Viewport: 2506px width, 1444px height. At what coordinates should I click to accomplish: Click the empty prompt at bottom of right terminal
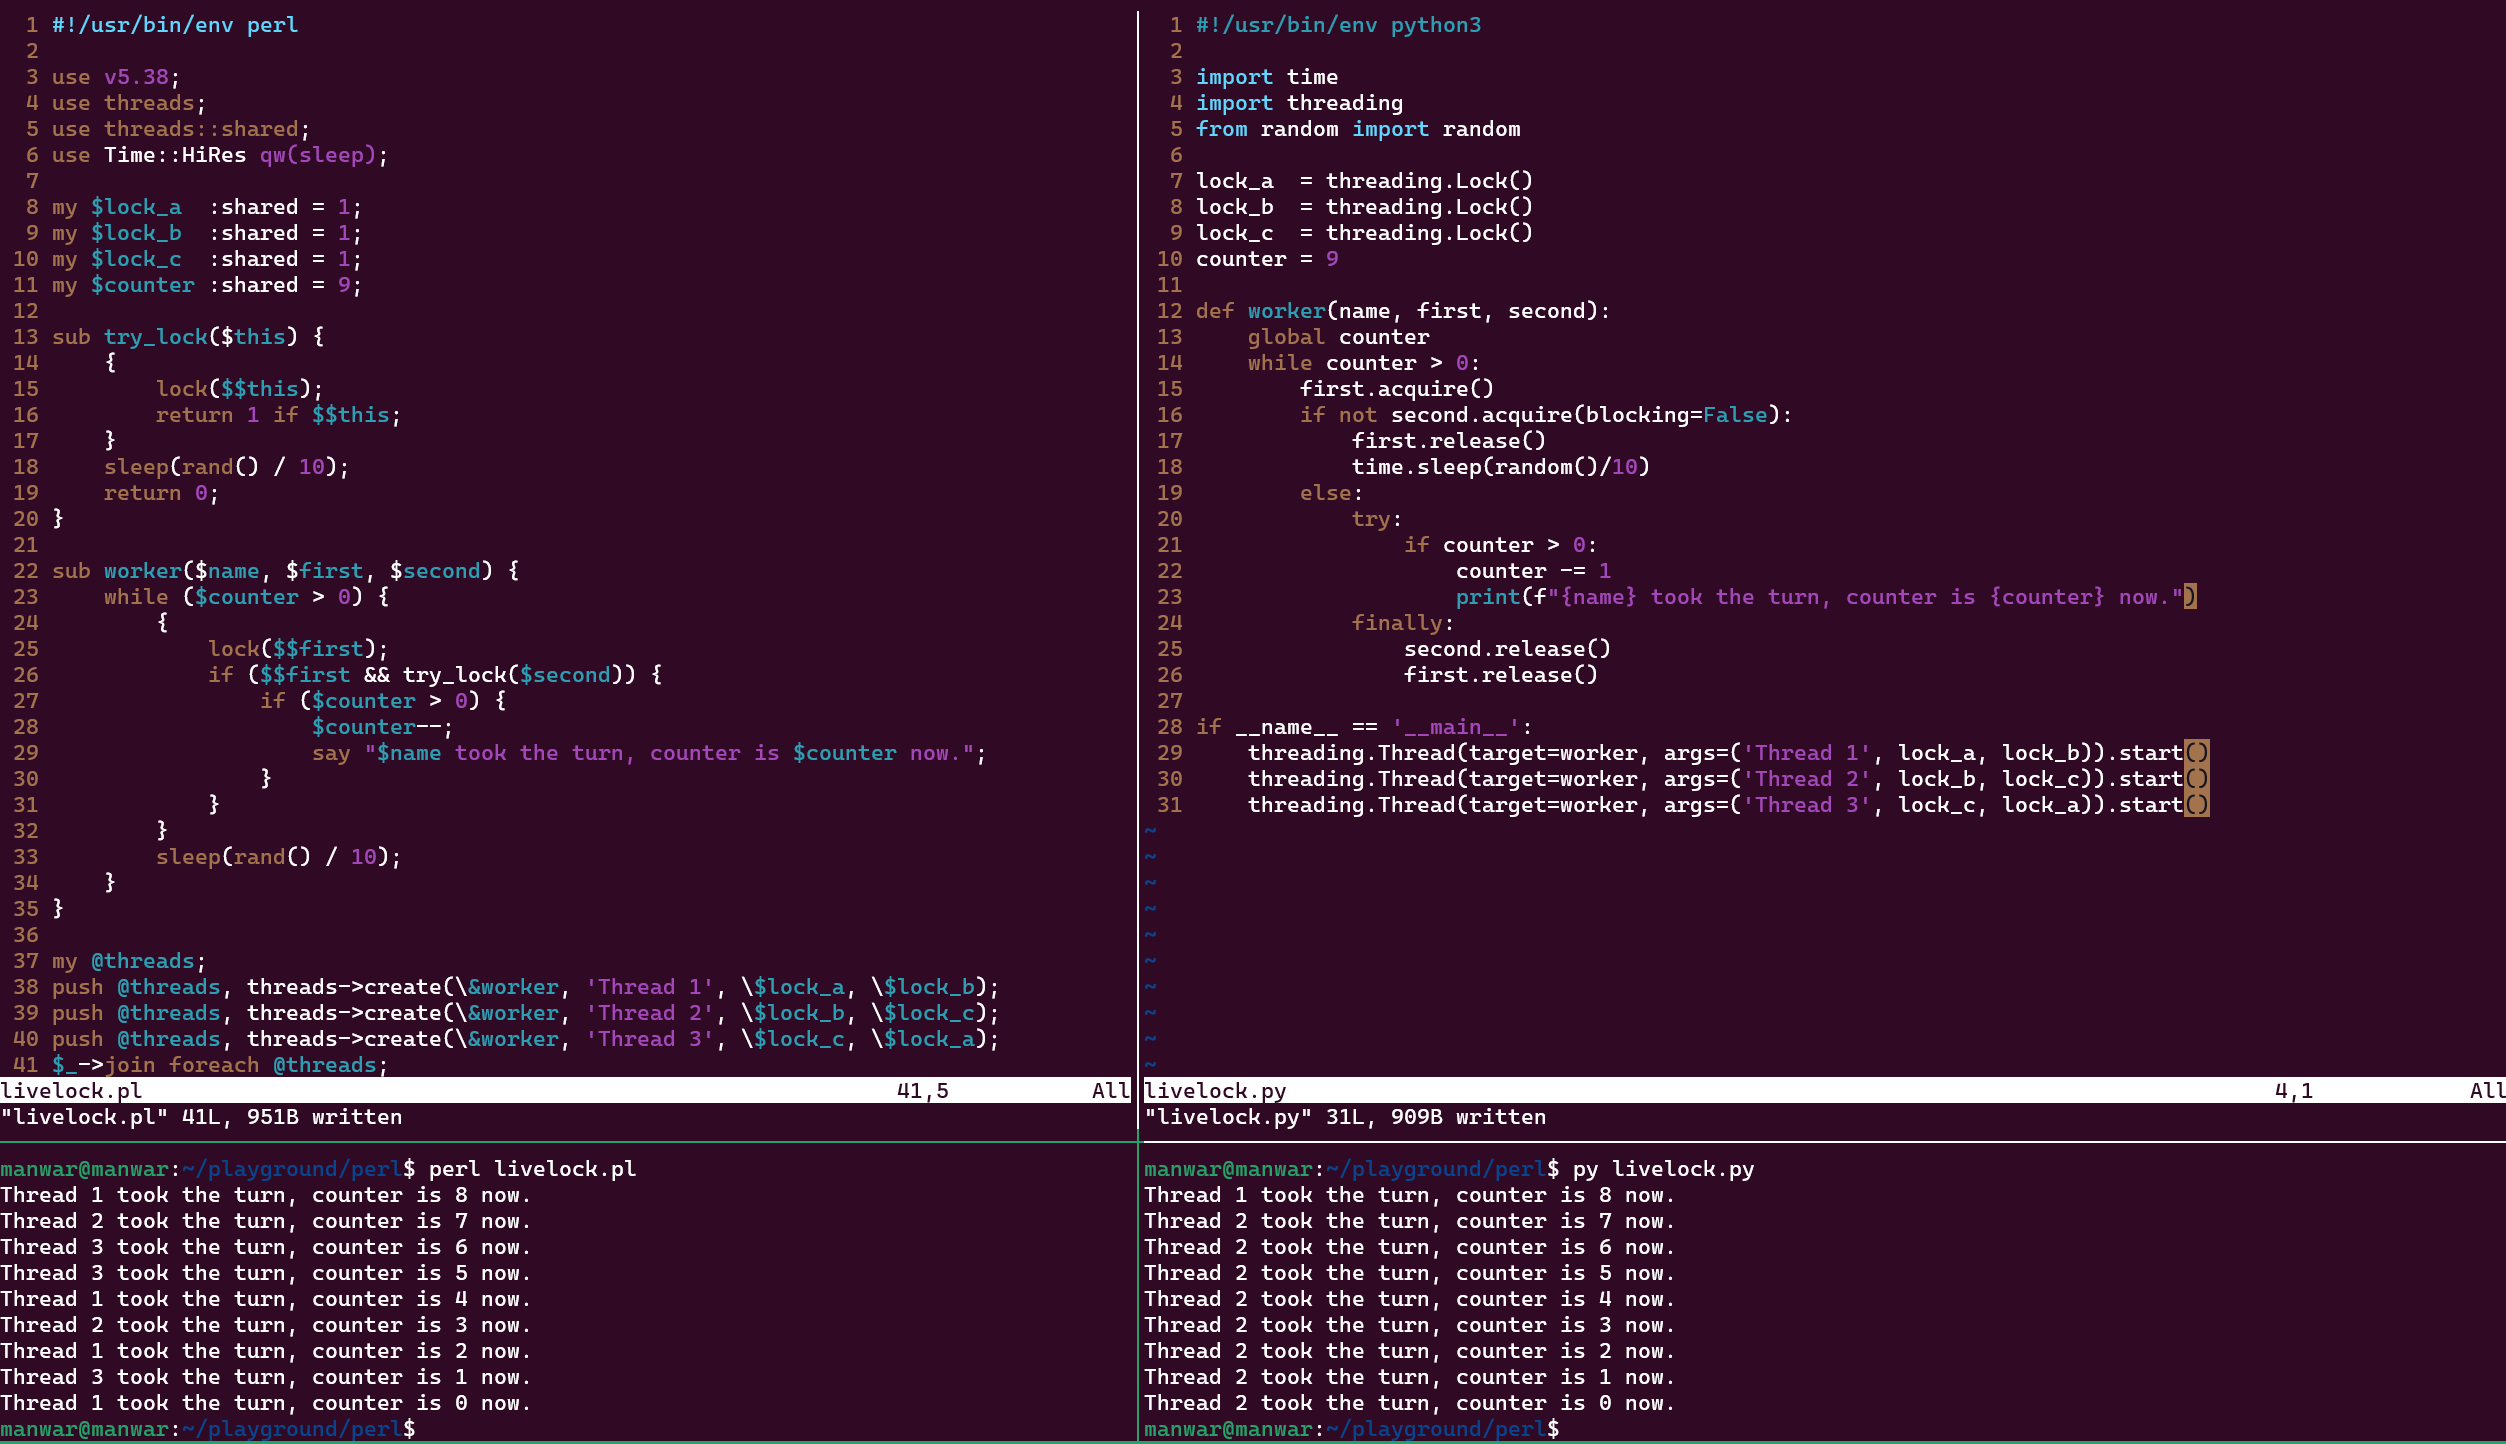click(1352, 1429)
